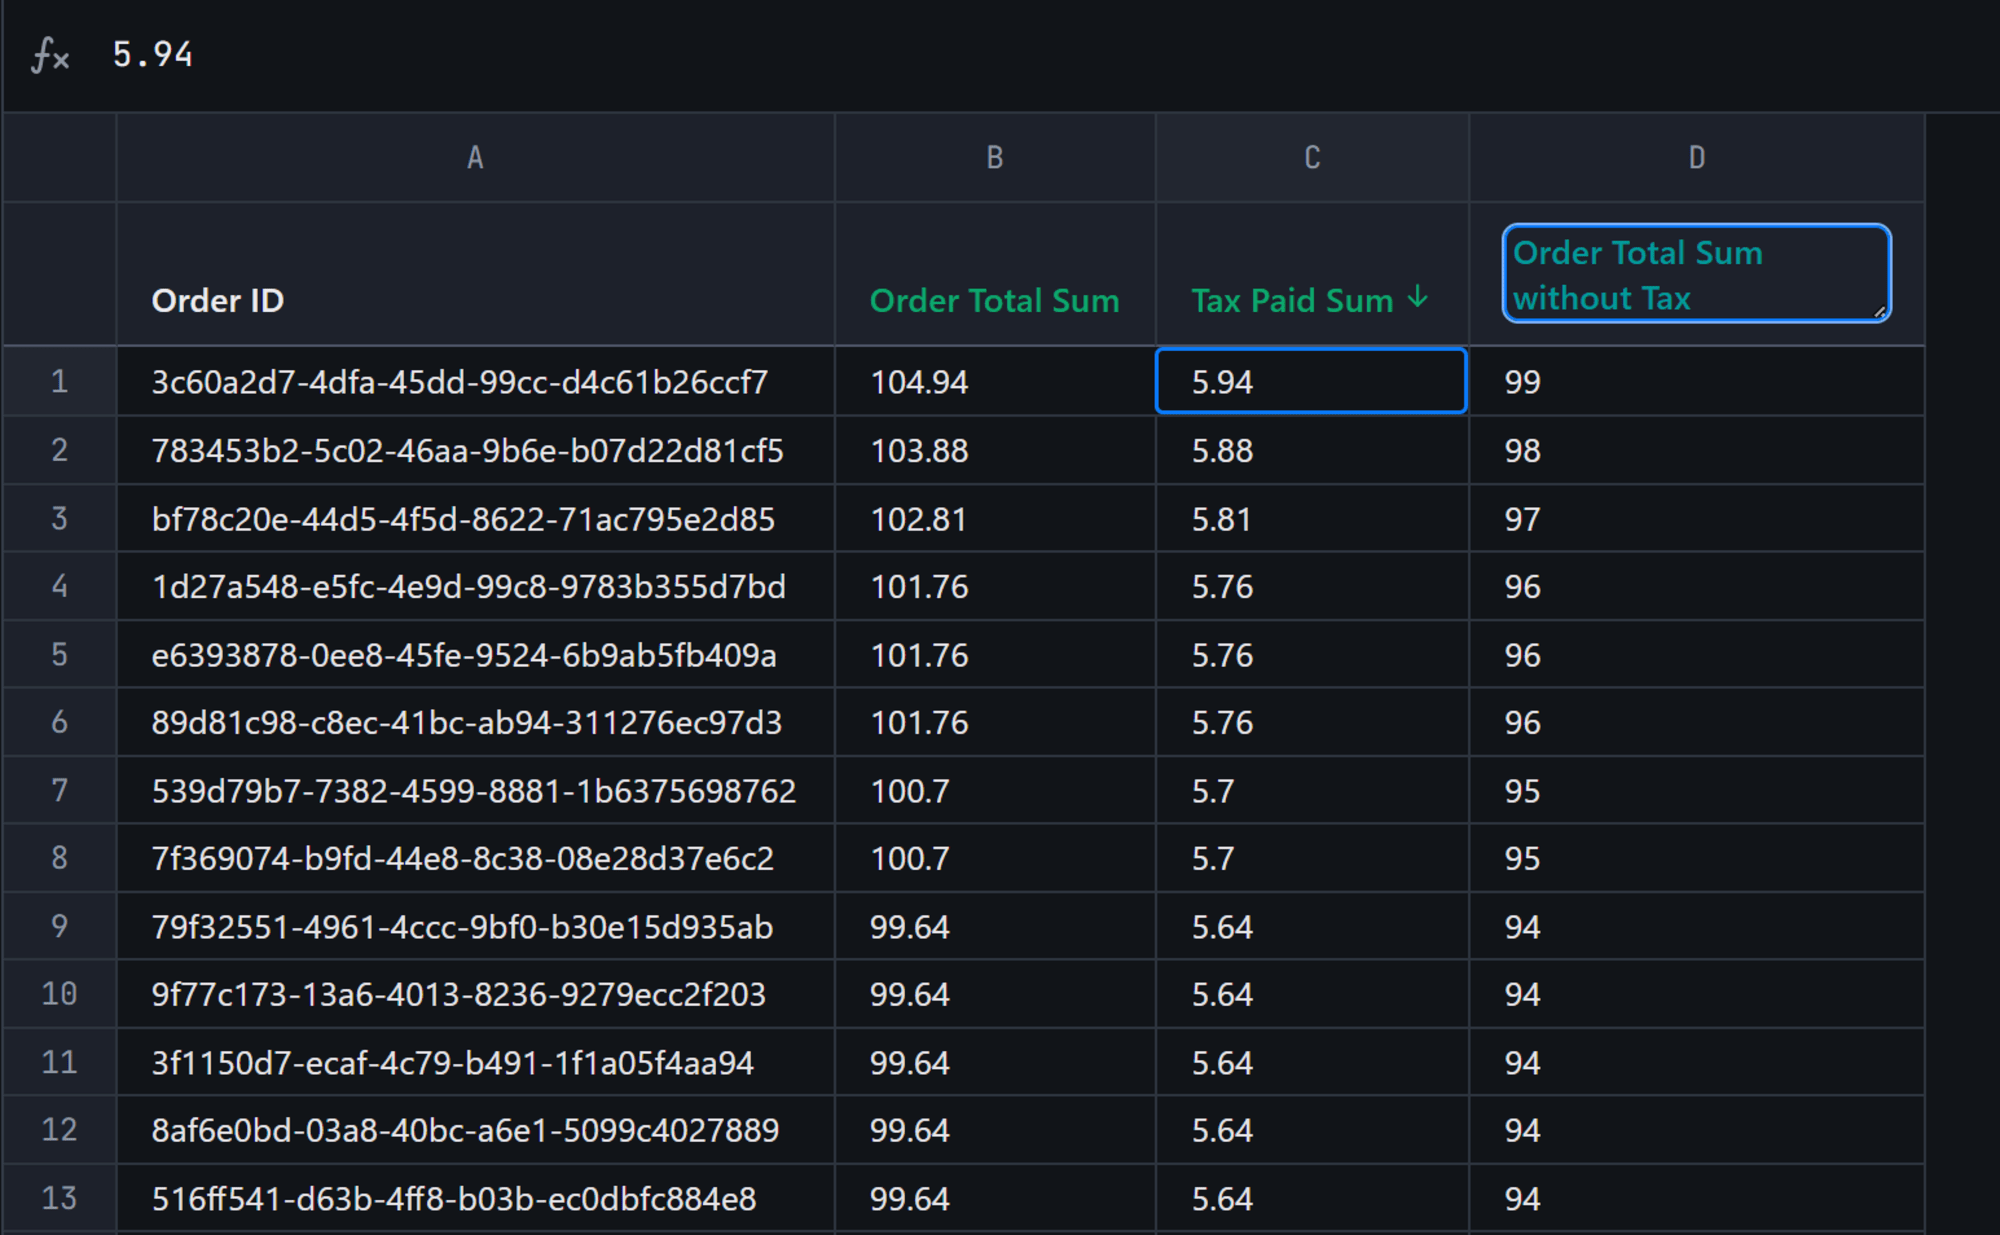
Task: Select without-tax cell 97
Action: (1697, 519)
